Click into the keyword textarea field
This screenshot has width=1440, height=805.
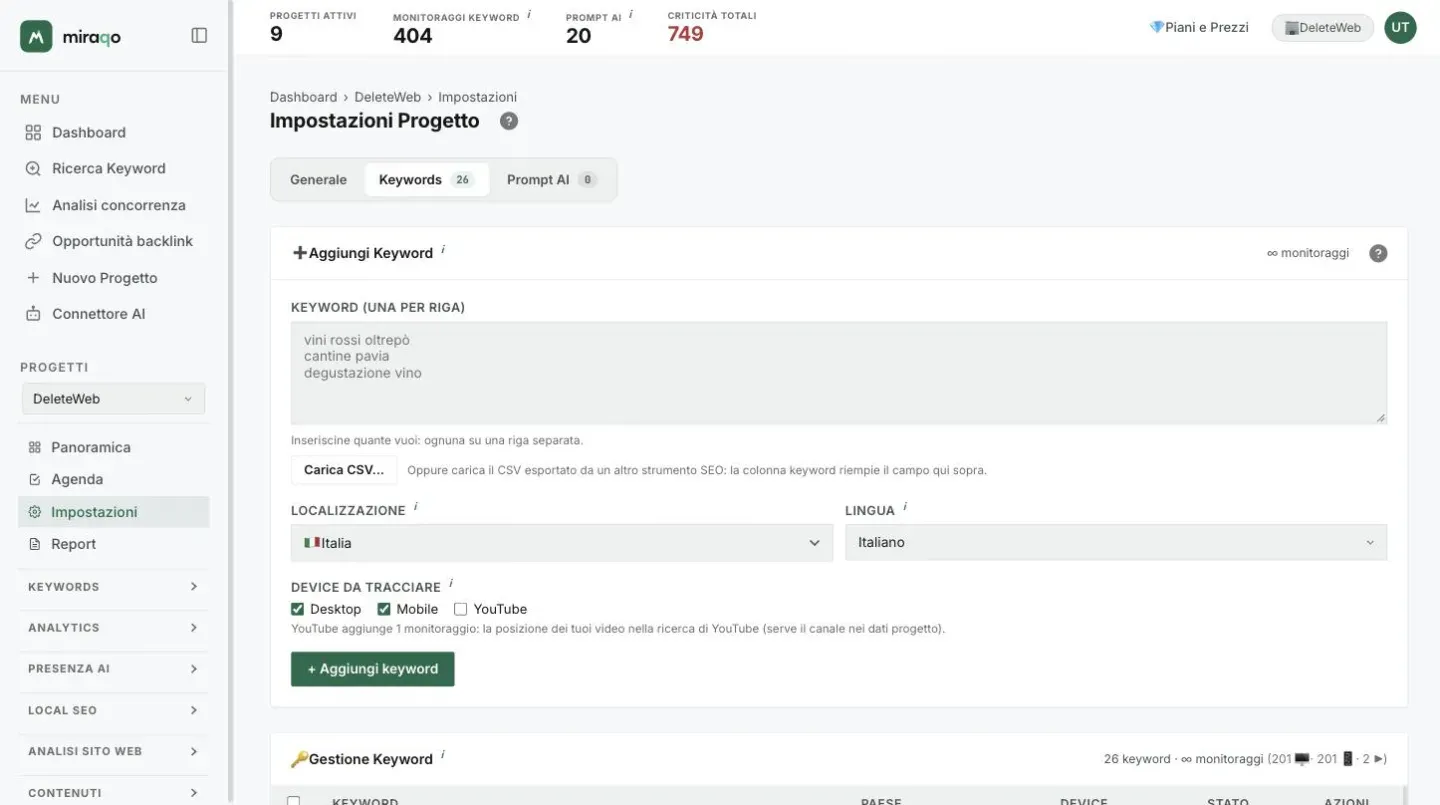(839, 373)
